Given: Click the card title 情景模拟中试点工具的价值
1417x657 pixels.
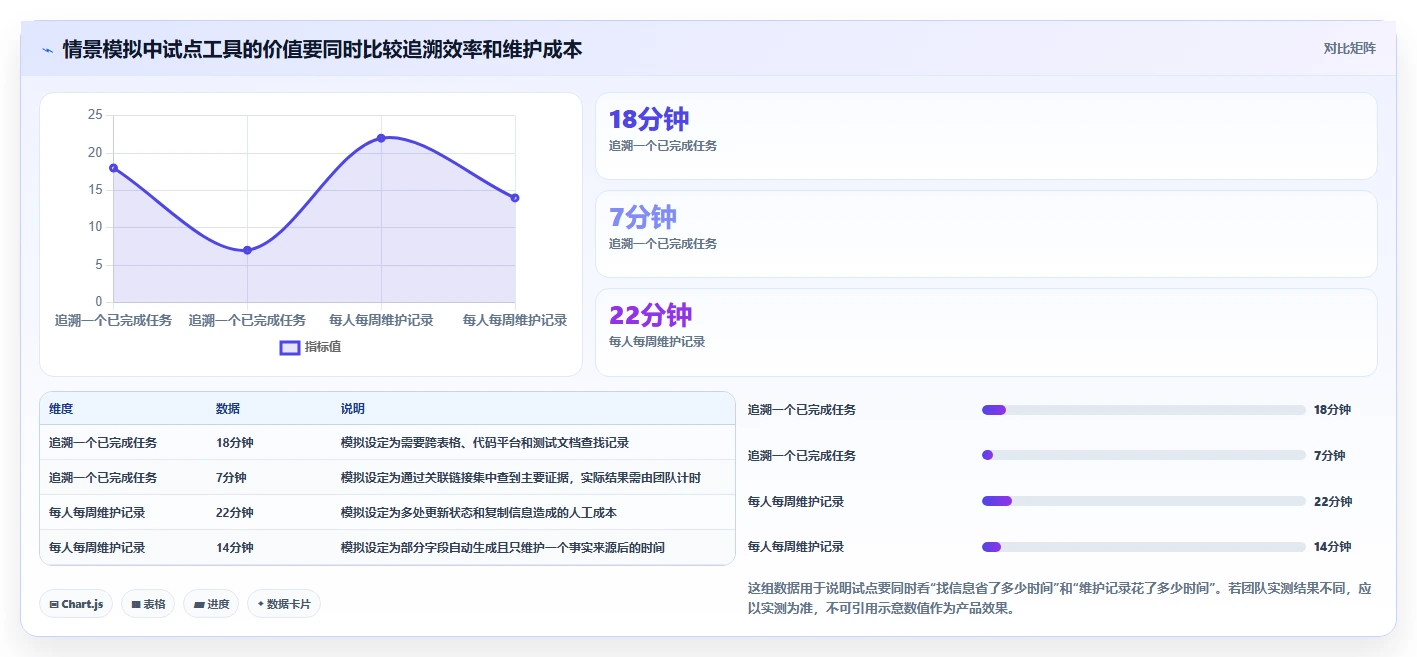Looking at the screenshot, I should [x=322, y=49].
